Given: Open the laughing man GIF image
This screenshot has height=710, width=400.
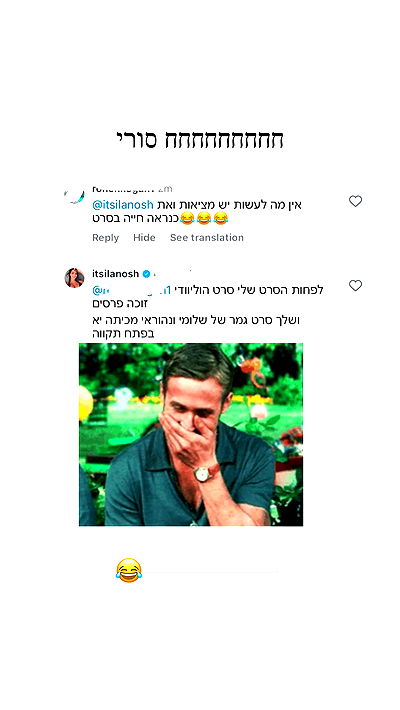Looking at the screenshot, I should 191,434.
